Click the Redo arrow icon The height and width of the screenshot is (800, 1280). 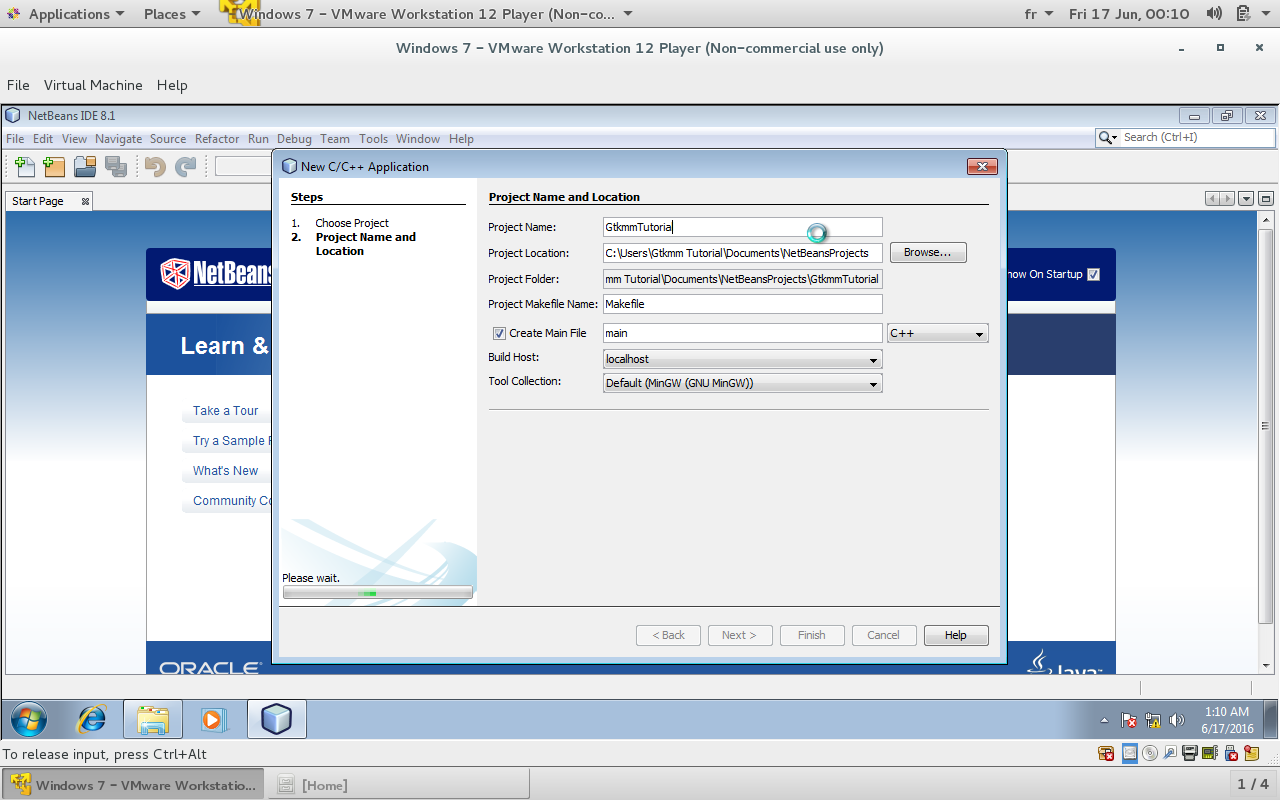coord(184,166)
